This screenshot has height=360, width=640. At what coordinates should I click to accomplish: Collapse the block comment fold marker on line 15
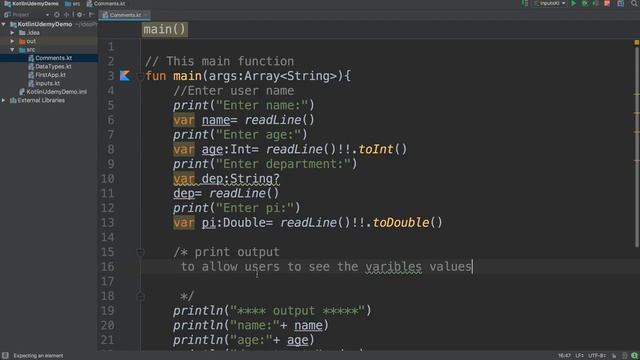[x=140, y=252]
